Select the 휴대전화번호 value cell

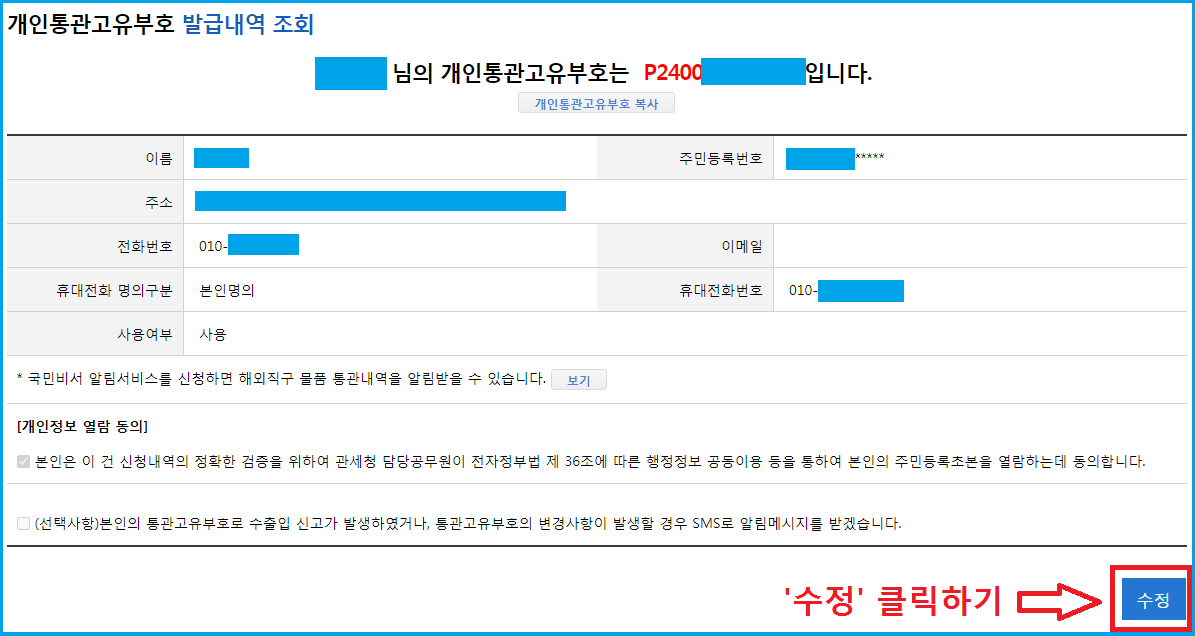[860, 290]
